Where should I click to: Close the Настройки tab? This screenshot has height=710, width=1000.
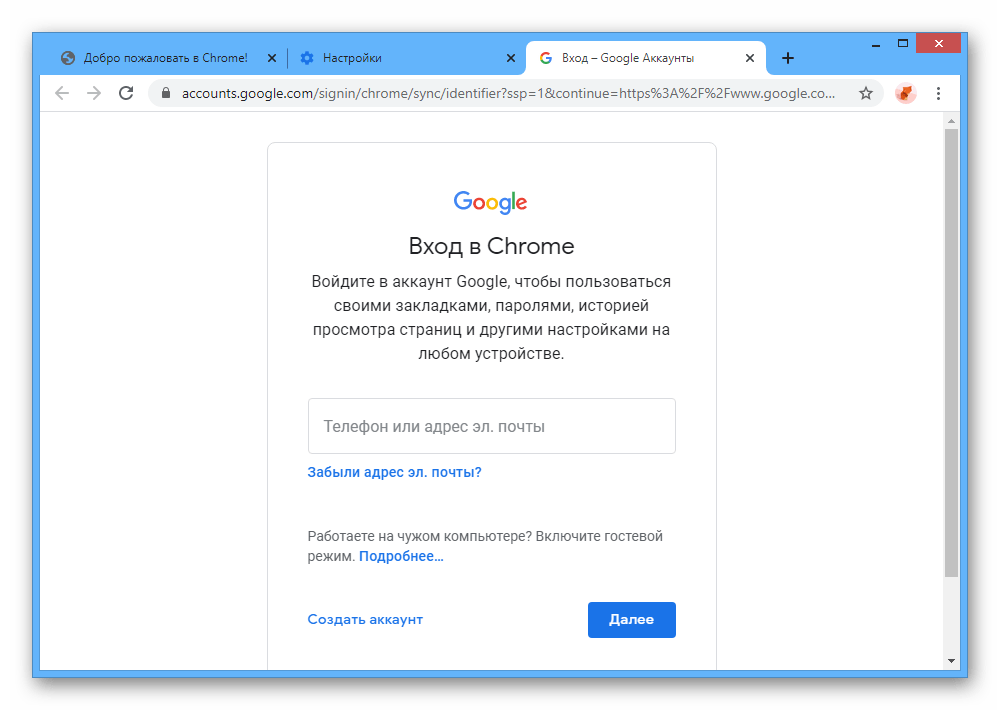511,58
